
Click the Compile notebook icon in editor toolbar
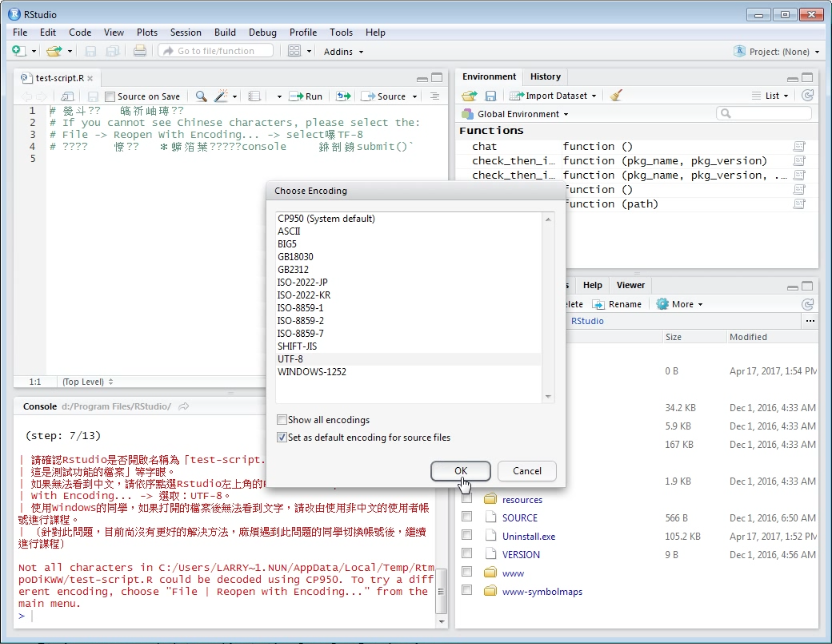click(x=254, y=97)
